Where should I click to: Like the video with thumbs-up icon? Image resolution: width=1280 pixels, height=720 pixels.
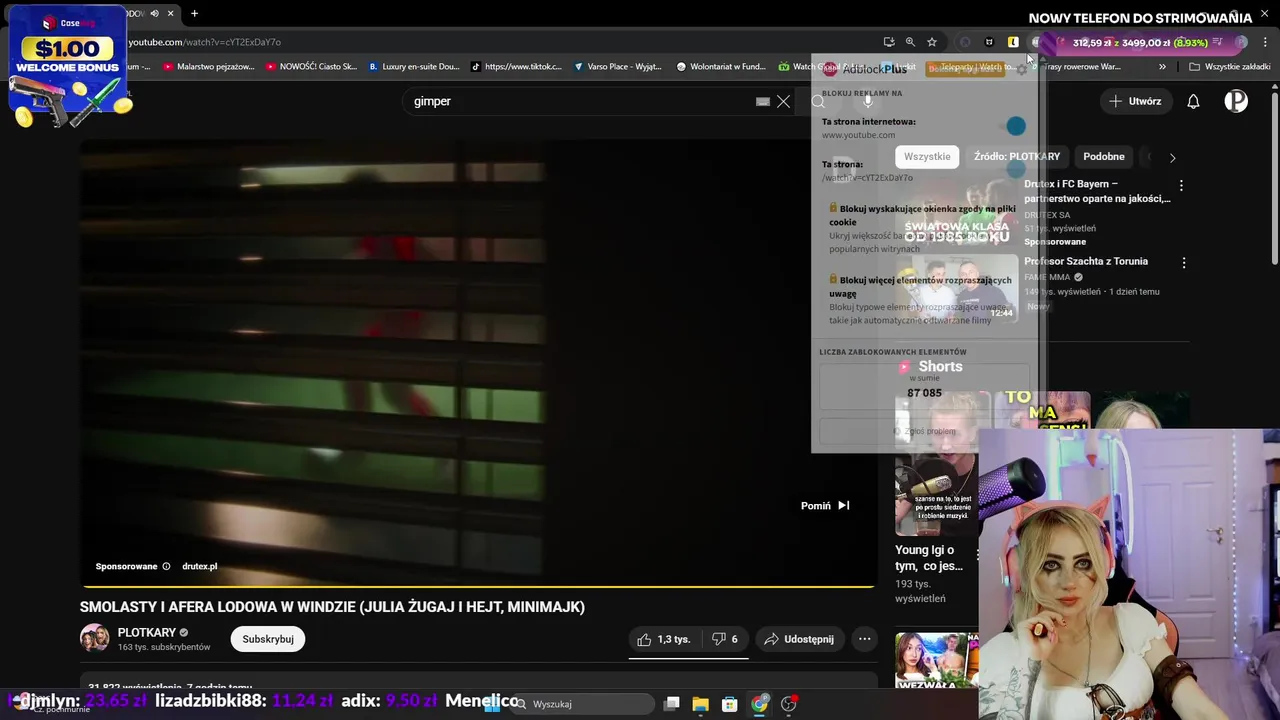665,639
